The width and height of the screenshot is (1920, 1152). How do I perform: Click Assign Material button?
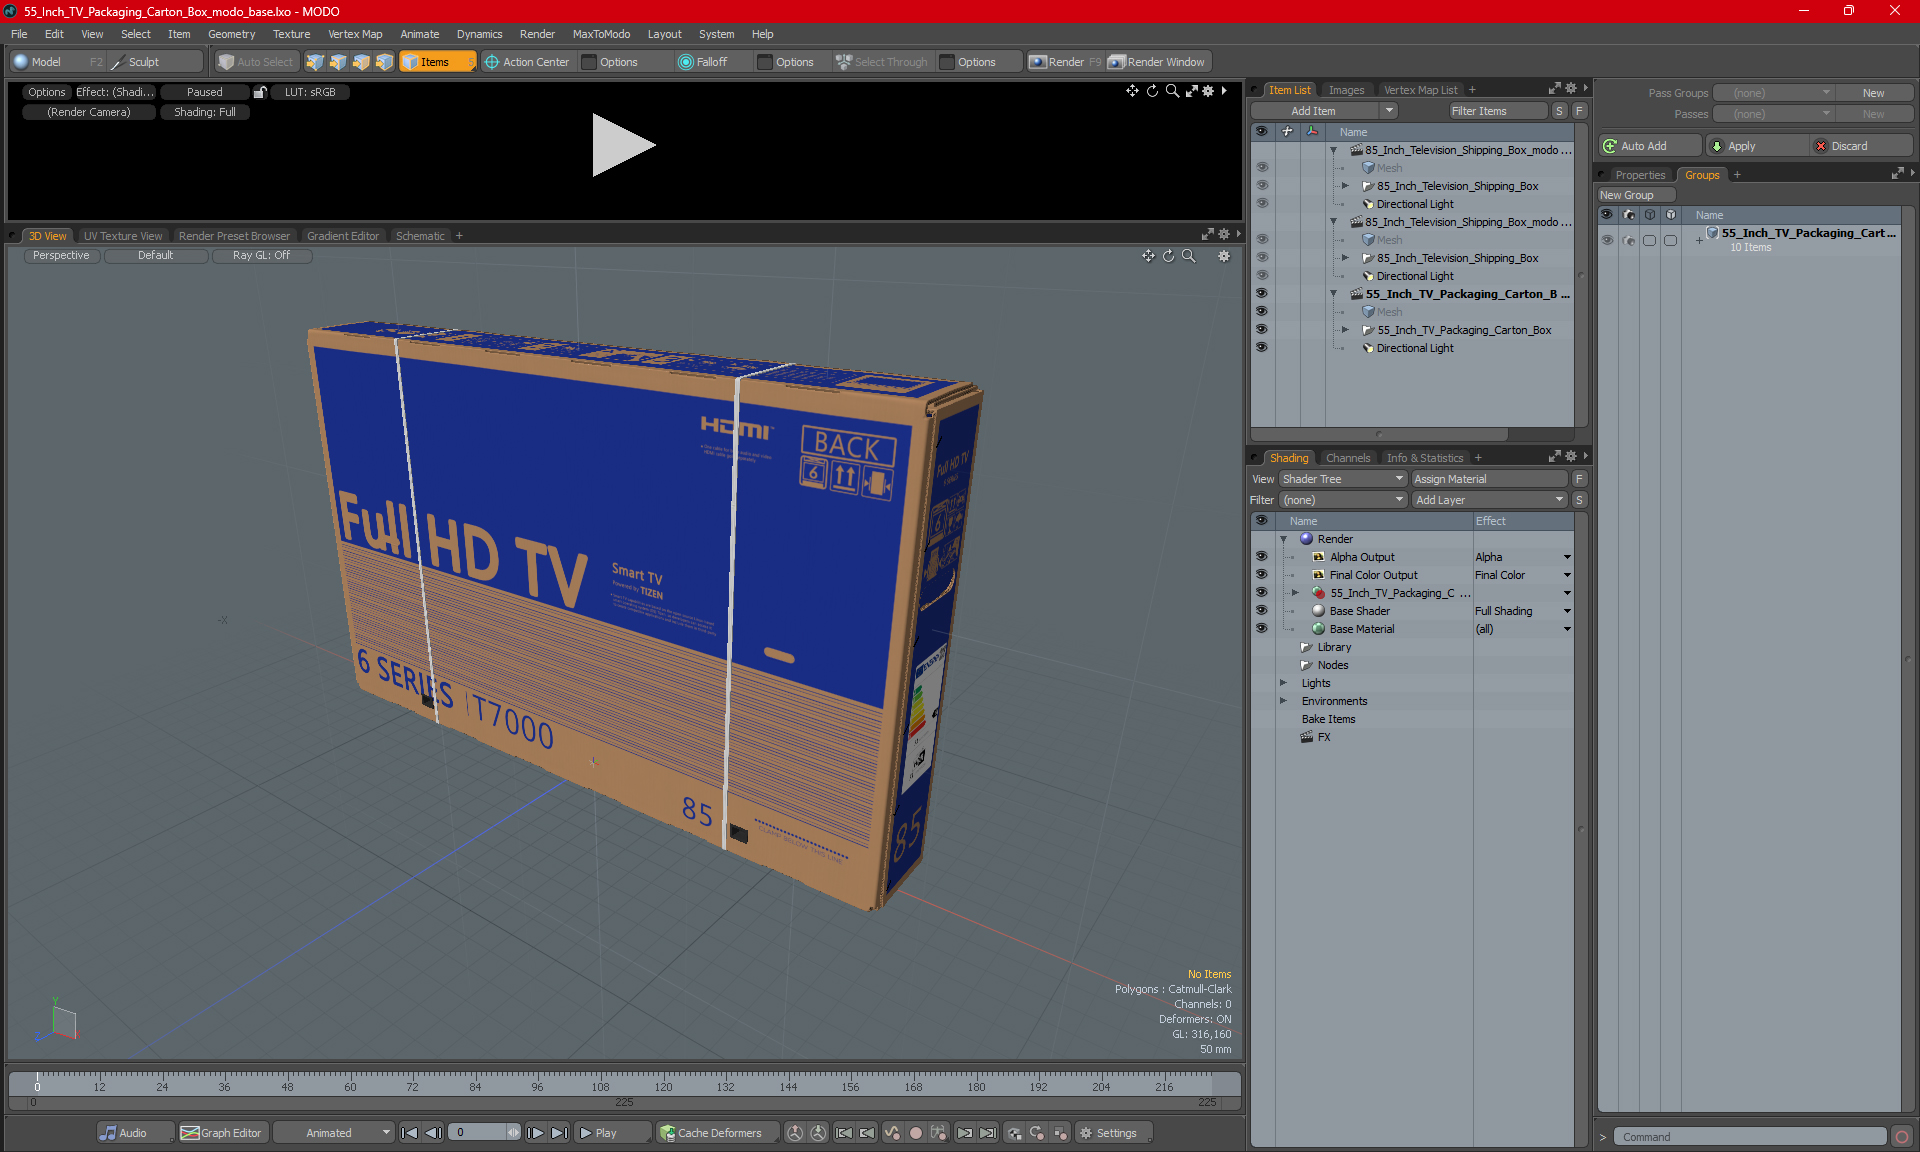1490,479
